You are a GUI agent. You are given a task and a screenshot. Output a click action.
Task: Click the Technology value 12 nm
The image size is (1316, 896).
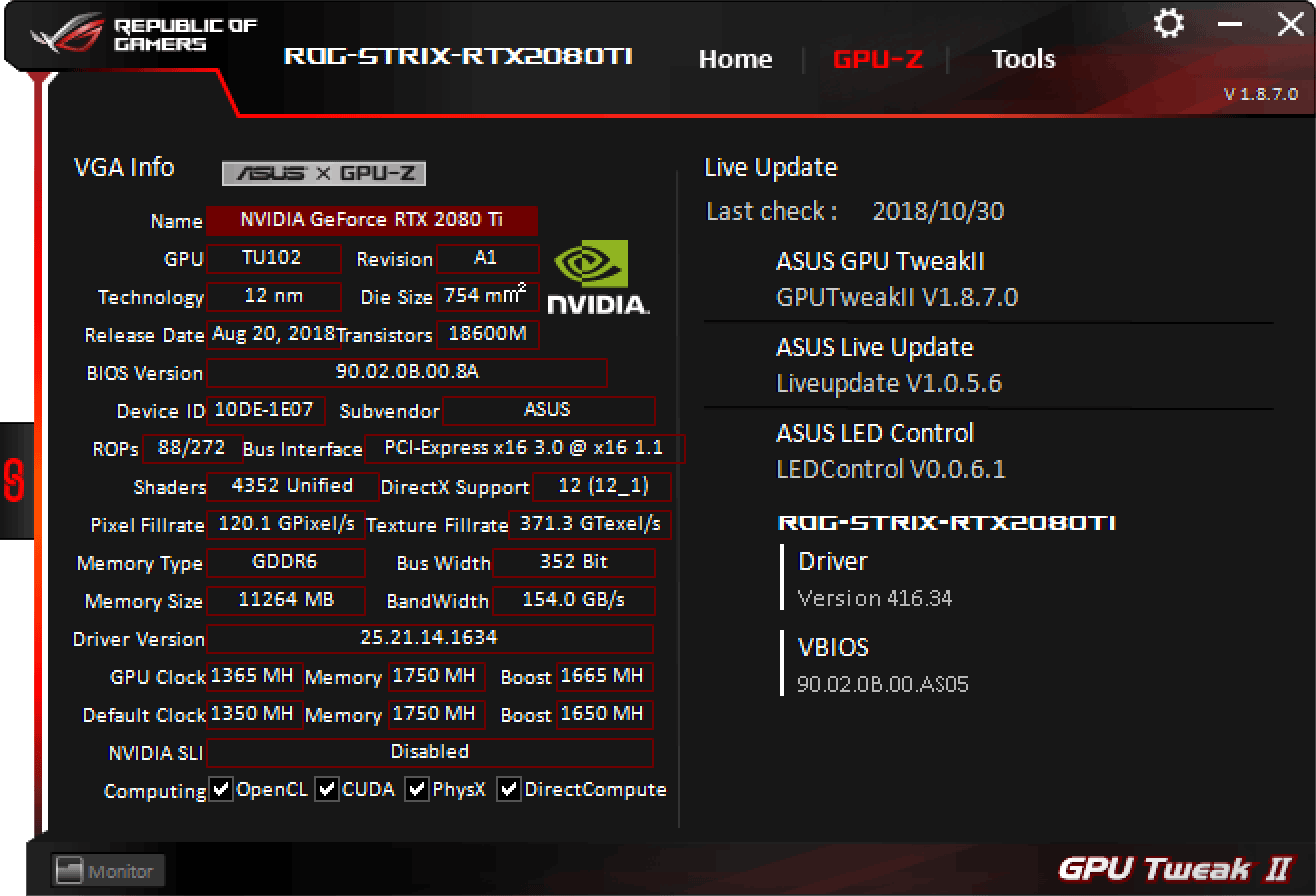point(272,296)
